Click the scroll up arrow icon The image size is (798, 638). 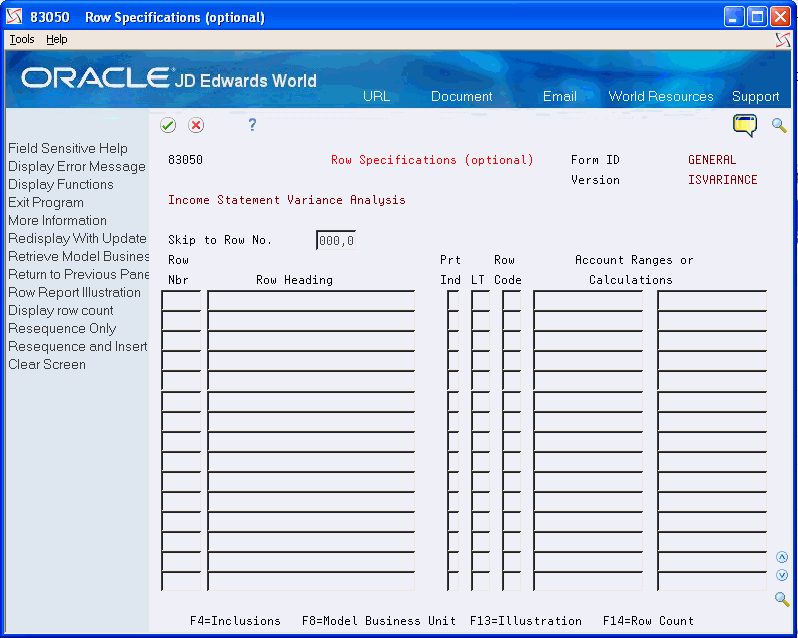click(782, 557)
